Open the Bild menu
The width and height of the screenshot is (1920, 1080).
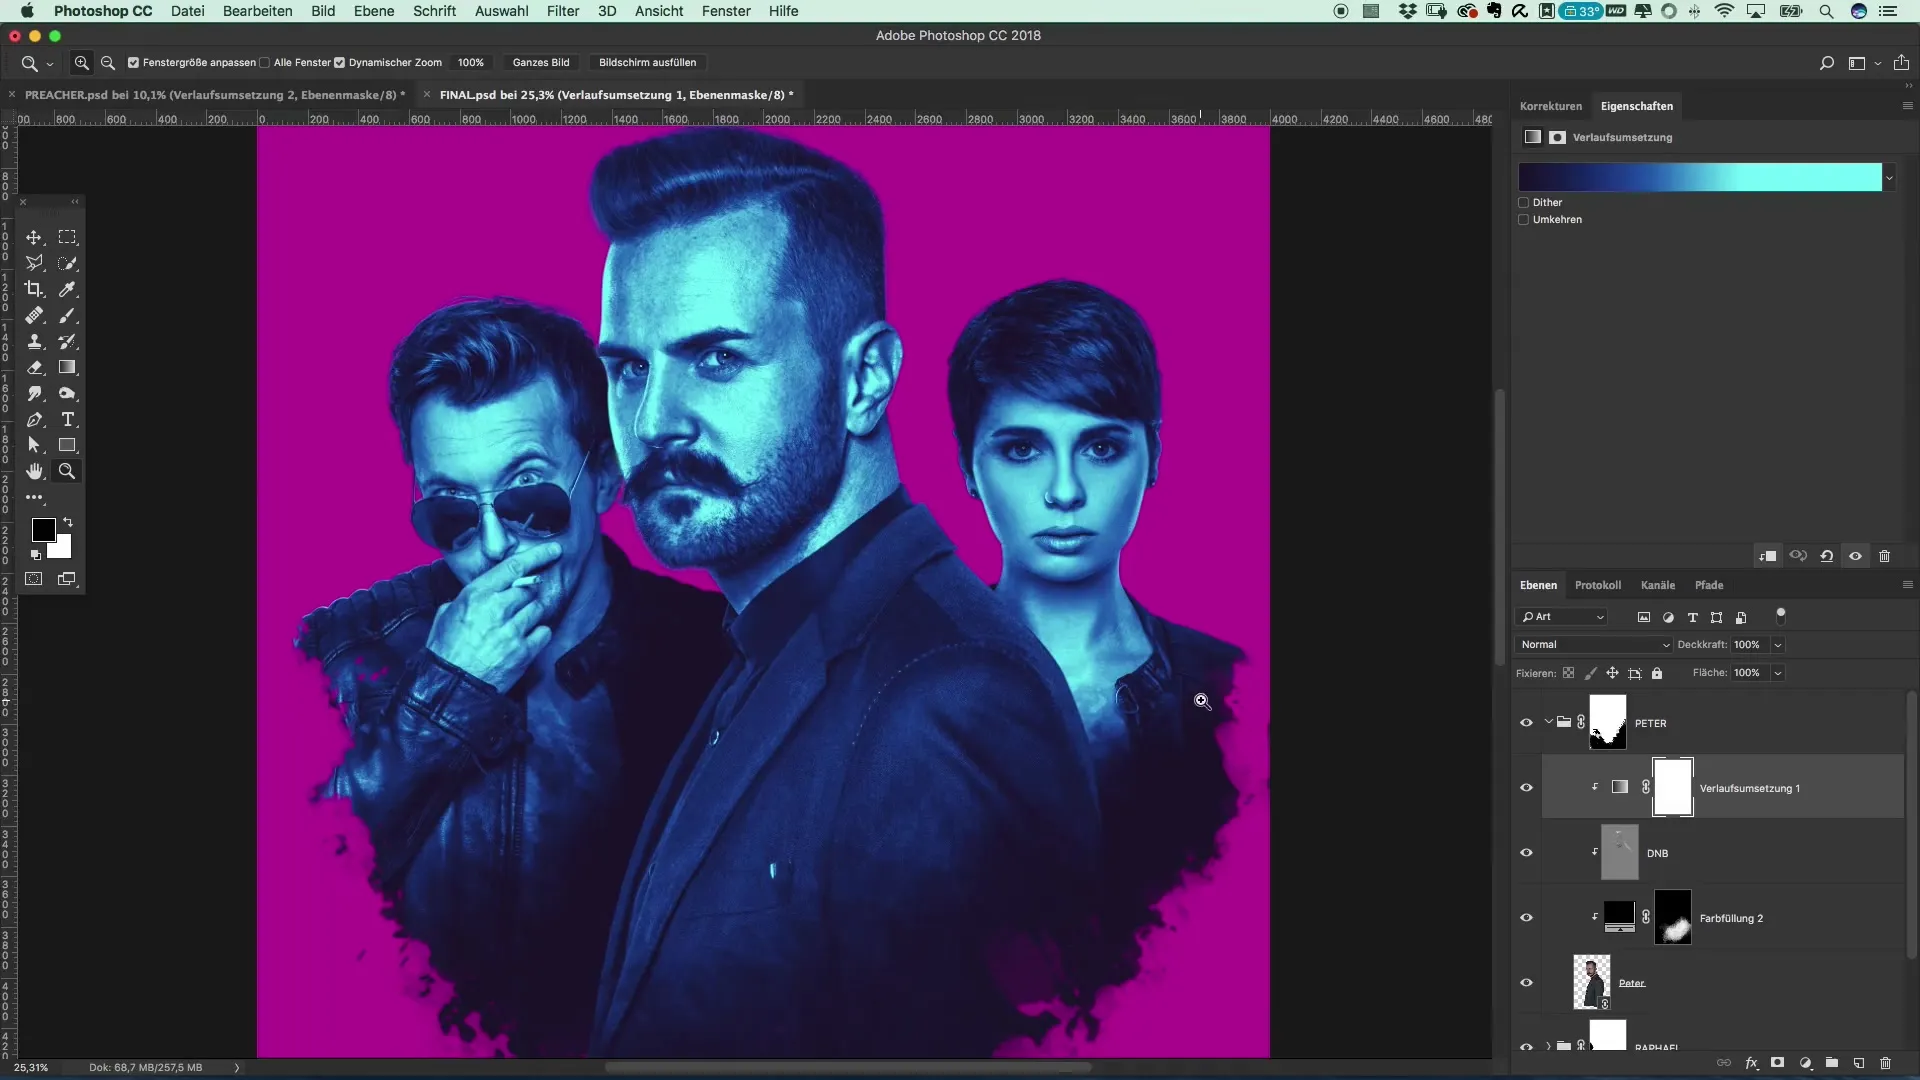[x=323, y=11]
